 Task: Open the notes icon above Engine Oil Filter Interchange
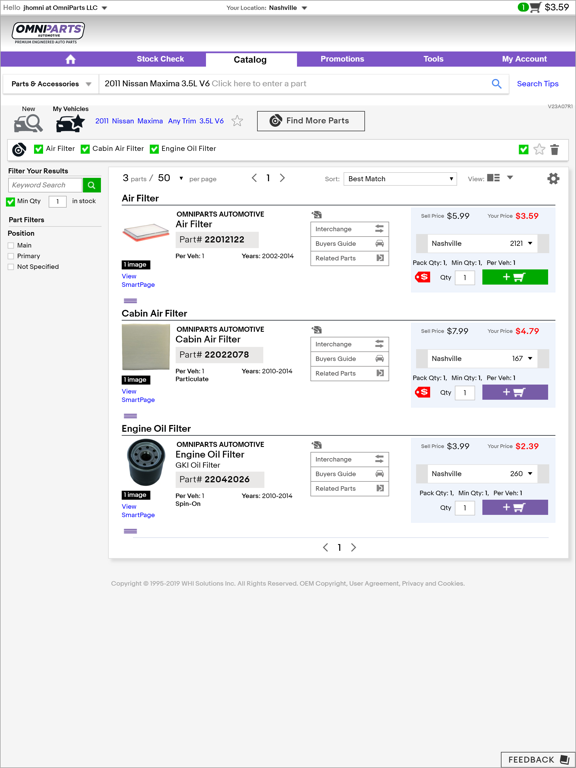(x=316, y=445)
